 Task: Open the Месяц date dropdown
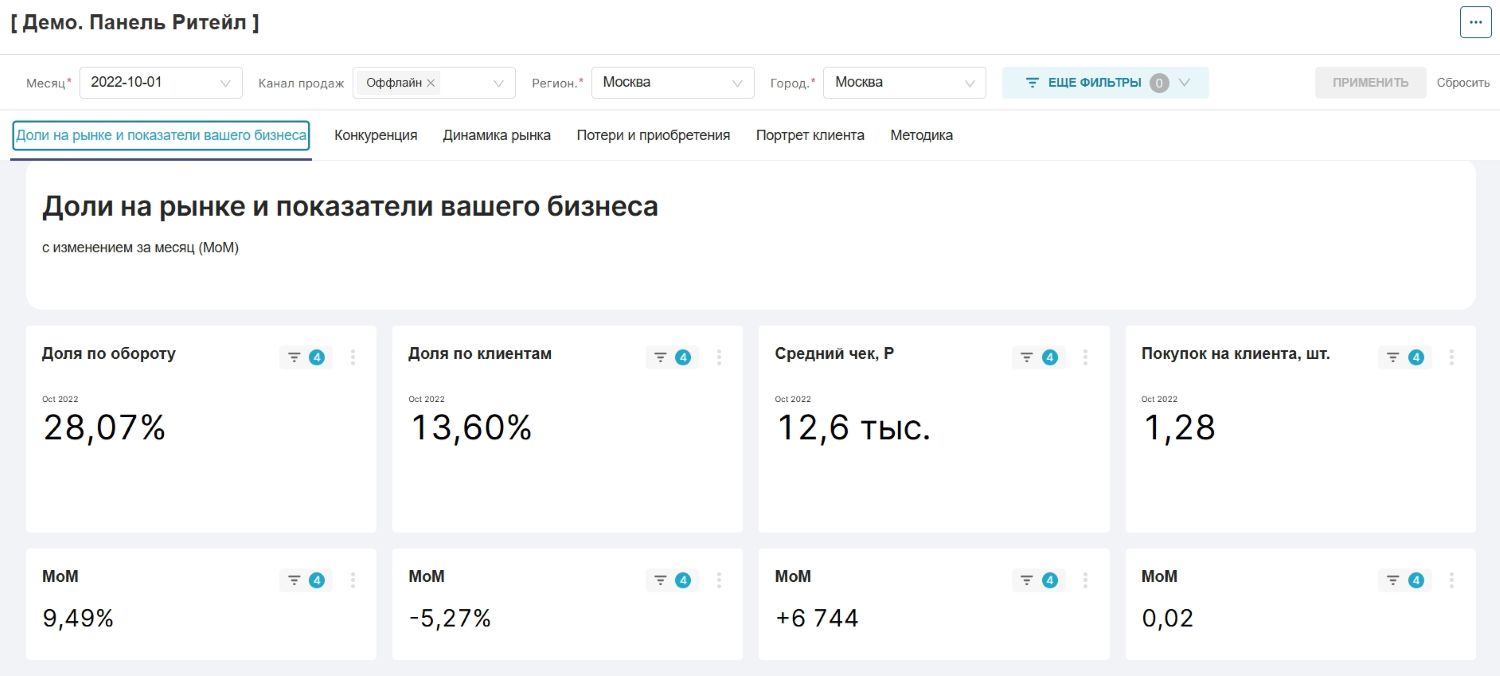pyautogui.click(x=160, y=83)
